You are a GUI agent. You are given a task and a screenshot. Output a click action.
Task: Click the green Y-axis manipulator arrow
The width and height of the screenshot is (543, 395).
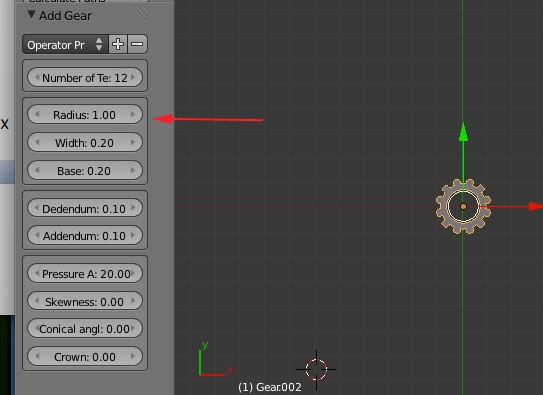[463, 132]
